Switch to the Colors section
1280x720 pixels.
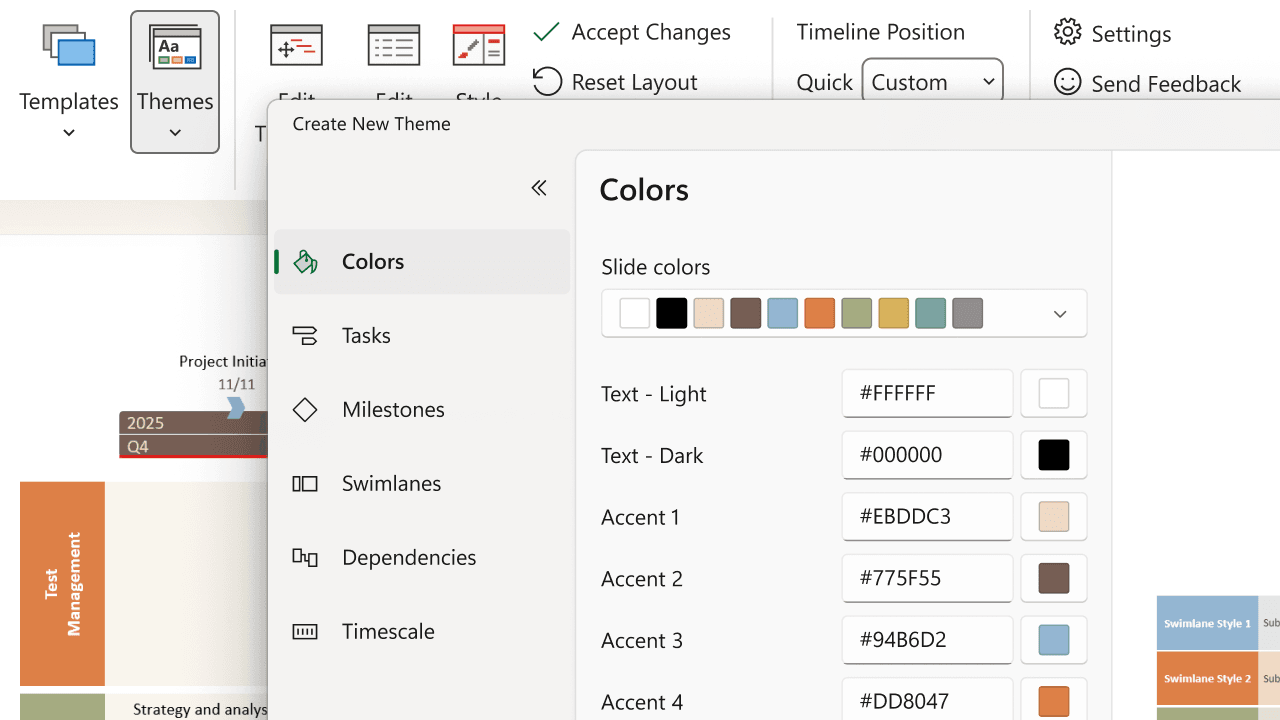[422, 261]
